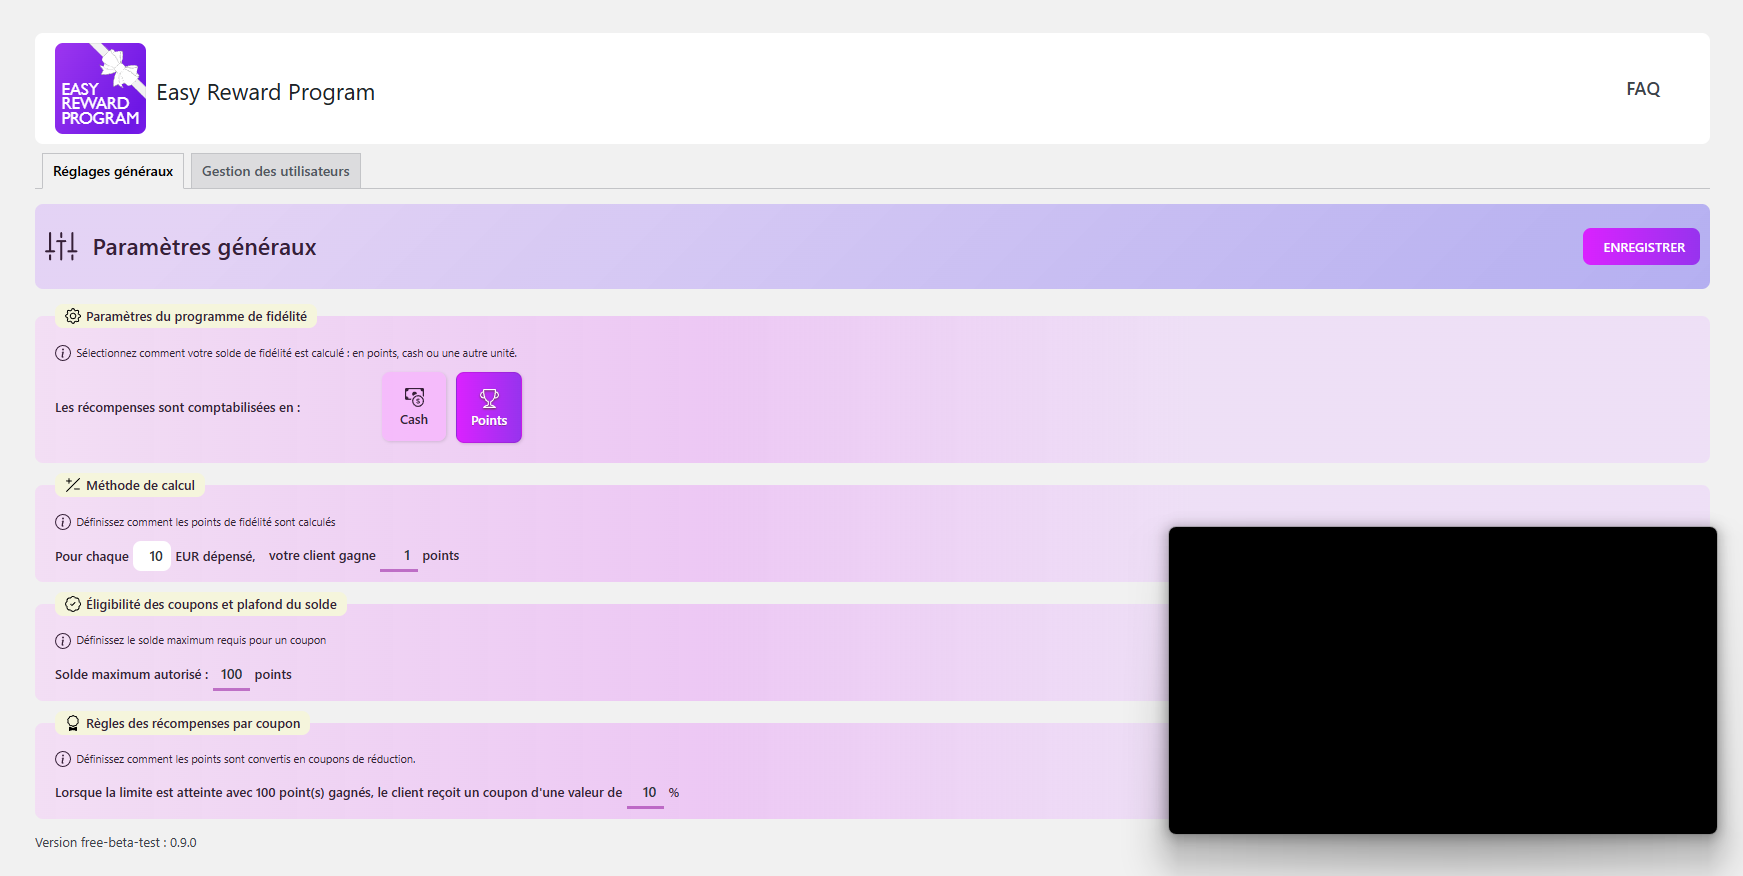This screenshot has width=1743, height=876.
Task: Click label Les récompenses sont comptabilisées en
Action: tap(177, 407)
